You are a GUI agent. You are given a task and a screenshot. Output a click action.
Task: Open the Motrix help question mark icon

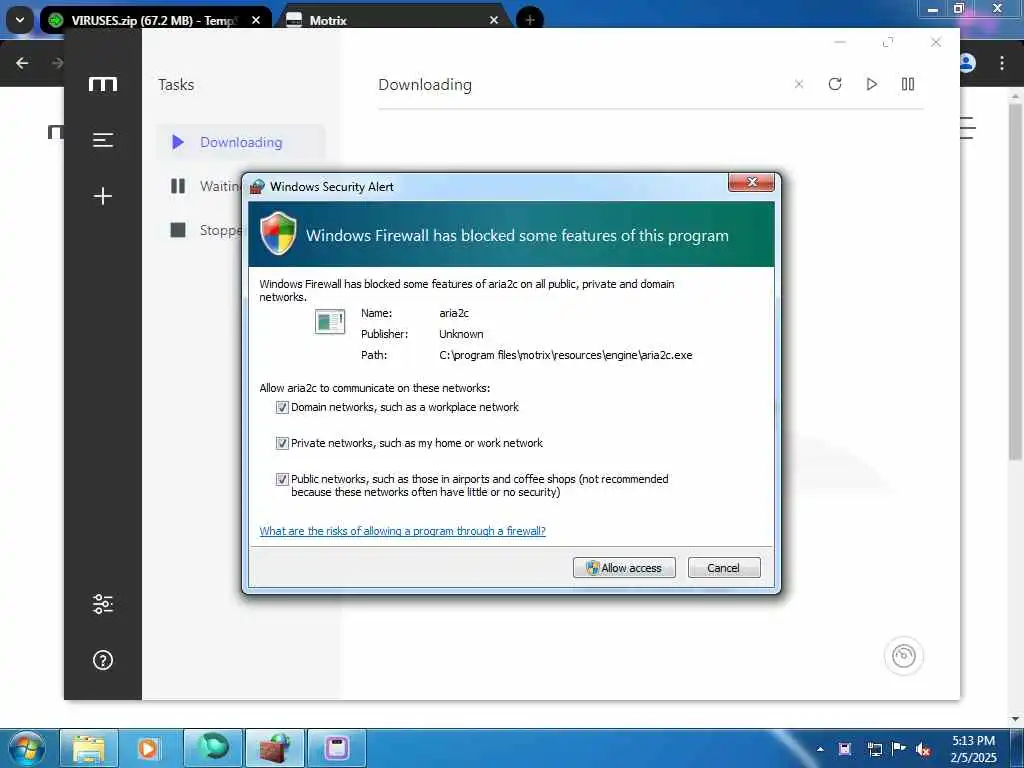[x=103, y=660]
